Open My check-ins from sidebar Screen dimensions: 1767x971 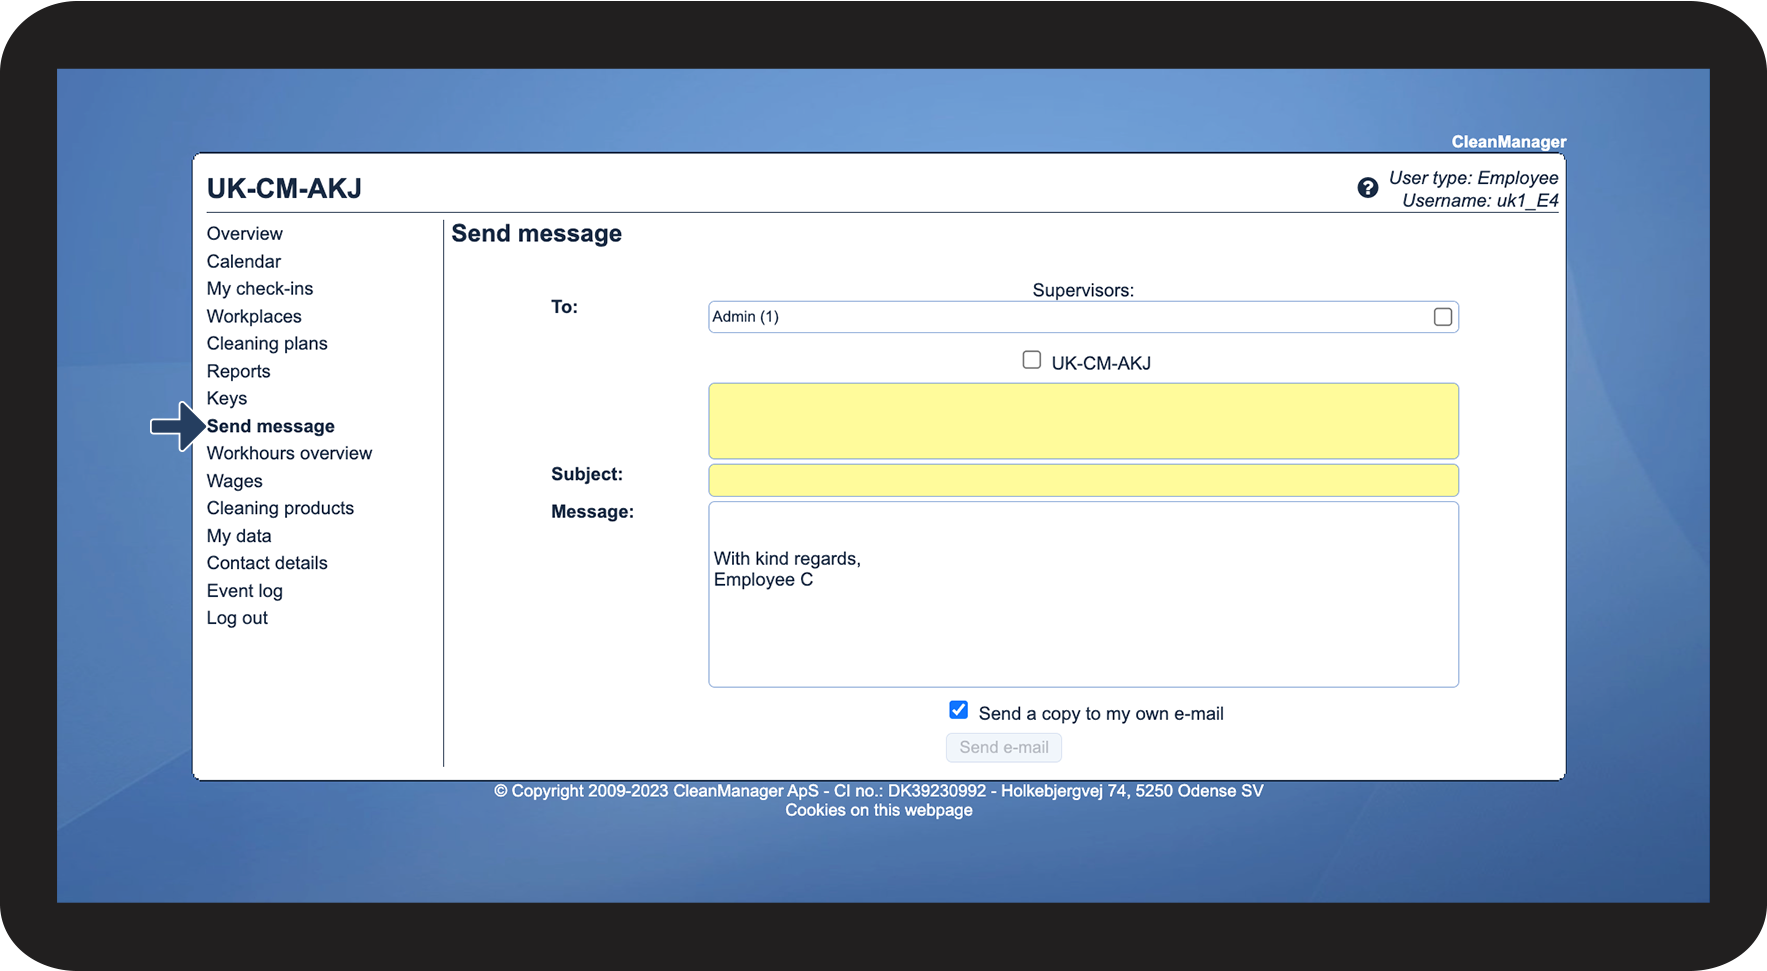click(x=259, y=289)
